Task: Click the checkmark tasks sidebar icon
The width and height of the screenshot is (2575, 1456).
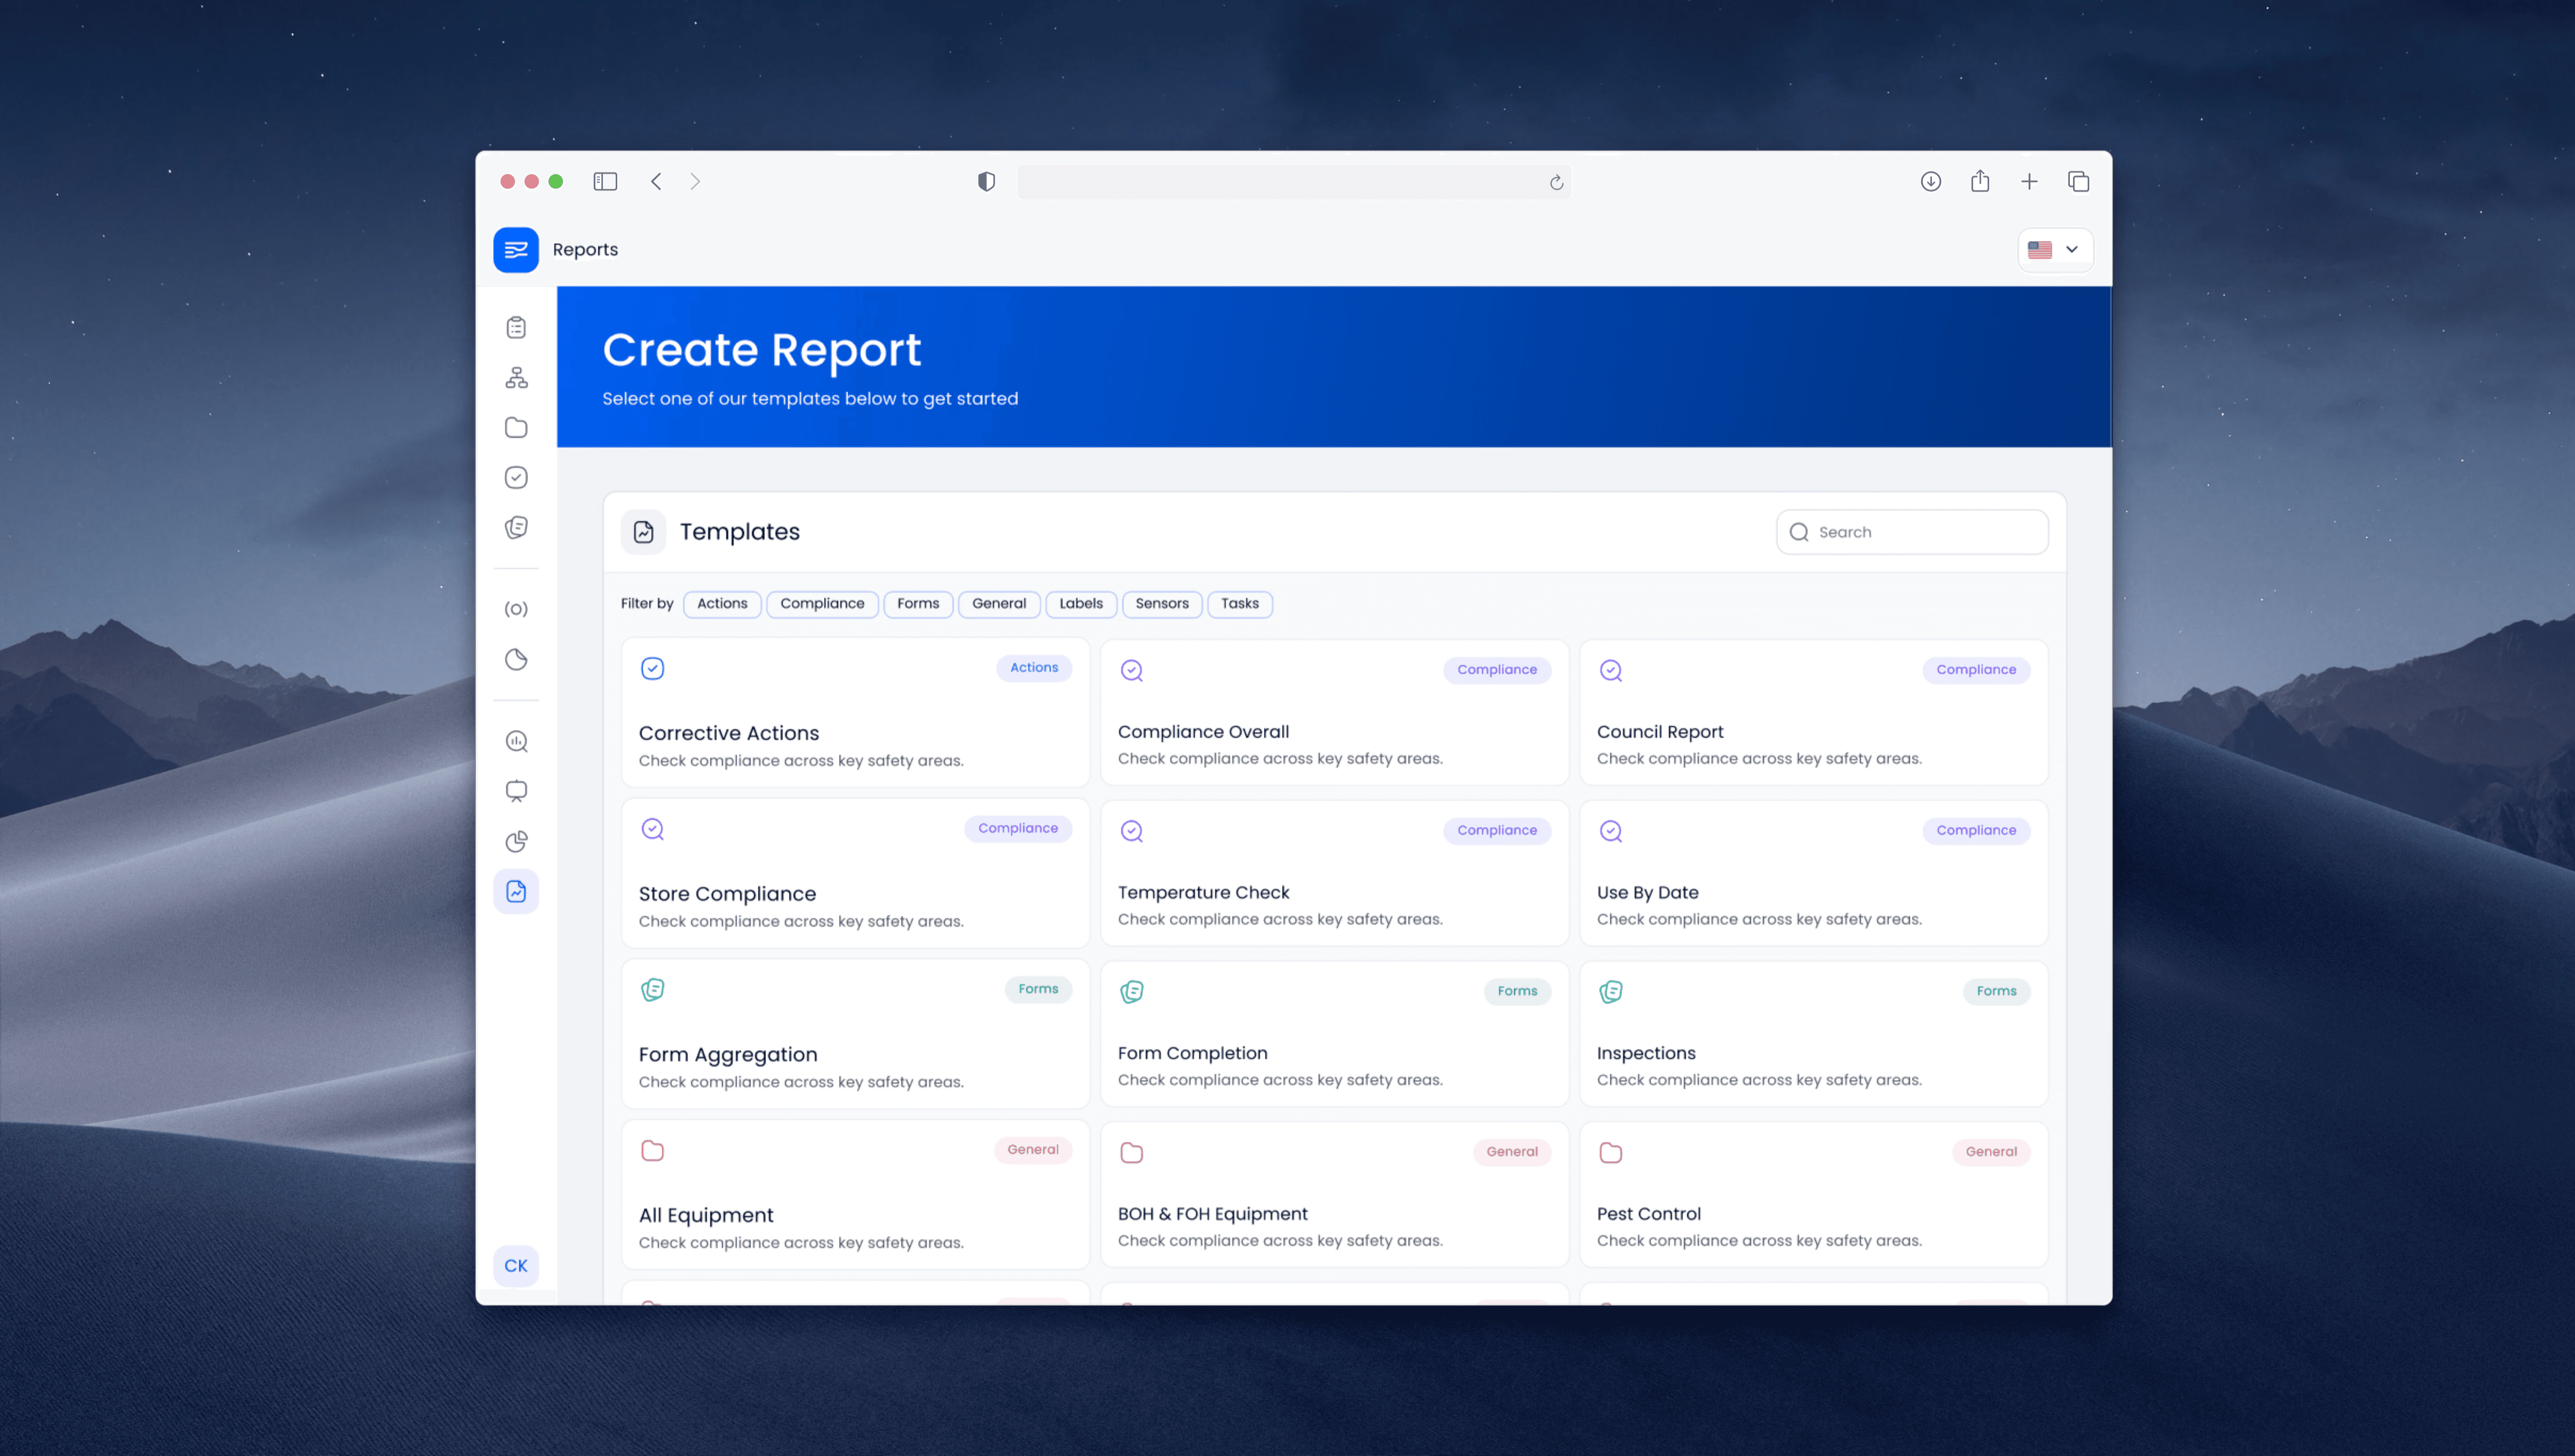Action: coord(516,477)
